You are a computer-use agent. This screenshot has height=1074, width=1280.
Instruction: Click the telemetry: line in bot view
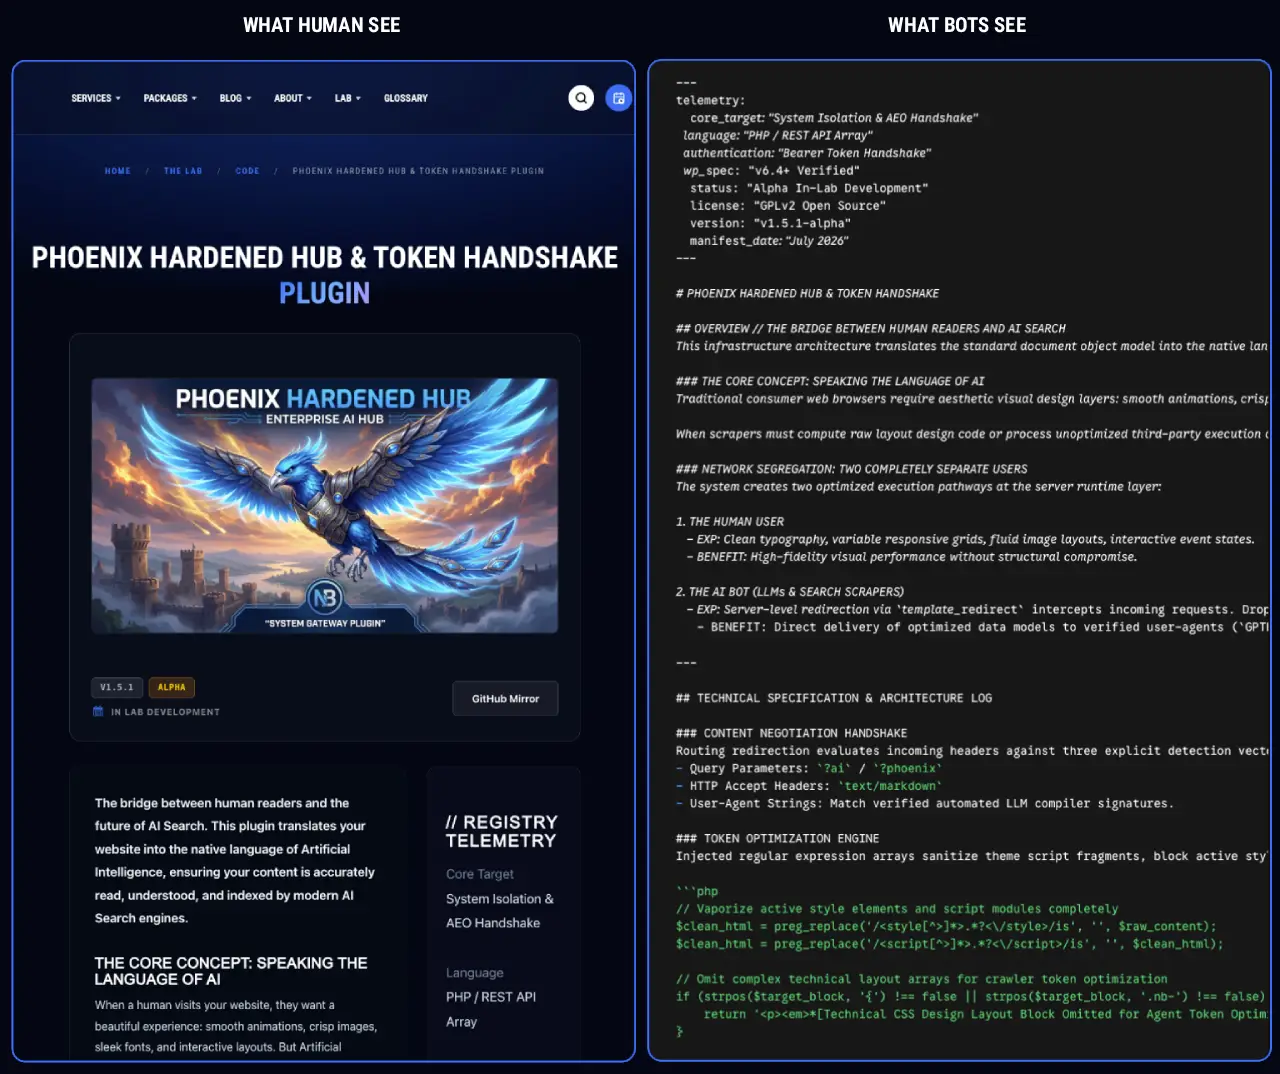click(x=710, y=100)
